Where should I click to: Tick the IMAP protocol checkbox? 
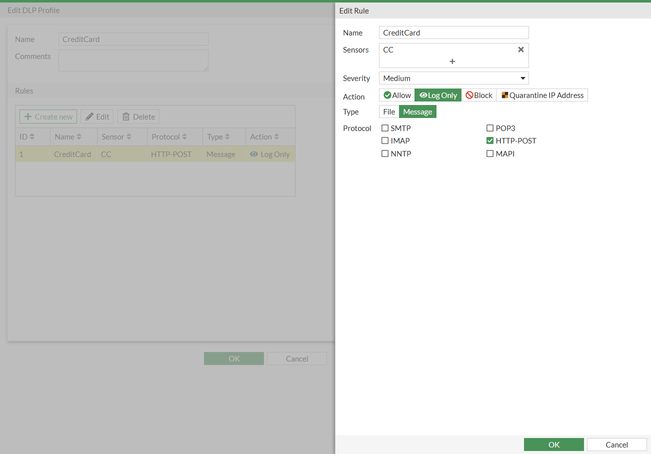click(x=385, y=141)
